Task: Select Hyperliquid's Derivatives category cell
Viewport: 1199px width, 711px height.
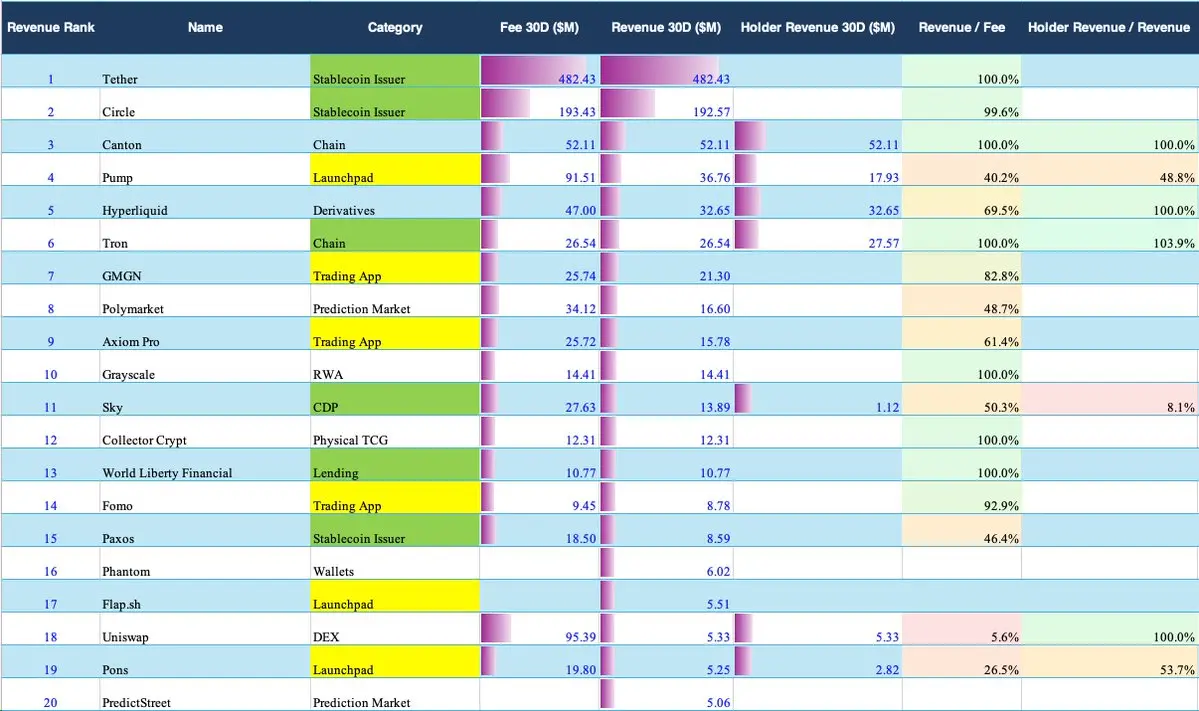Action: (395, 203)
